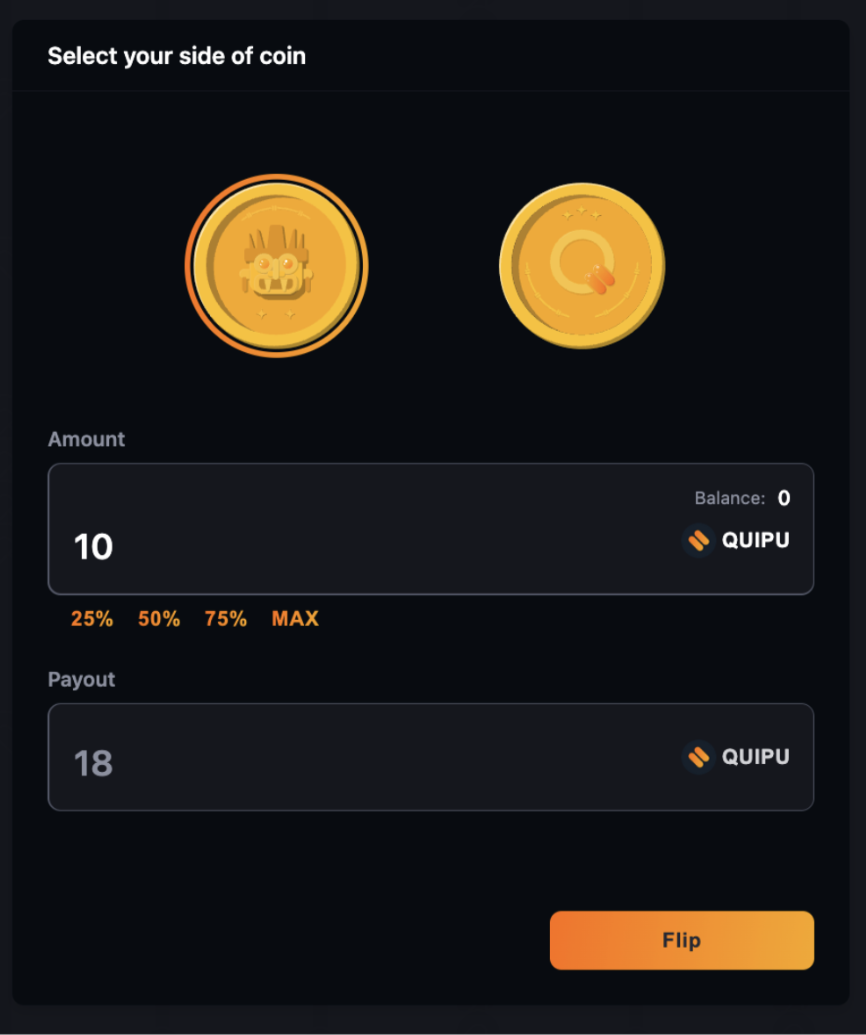Select 50% of balance
The image size is (866, 1035).
[158, 618]
